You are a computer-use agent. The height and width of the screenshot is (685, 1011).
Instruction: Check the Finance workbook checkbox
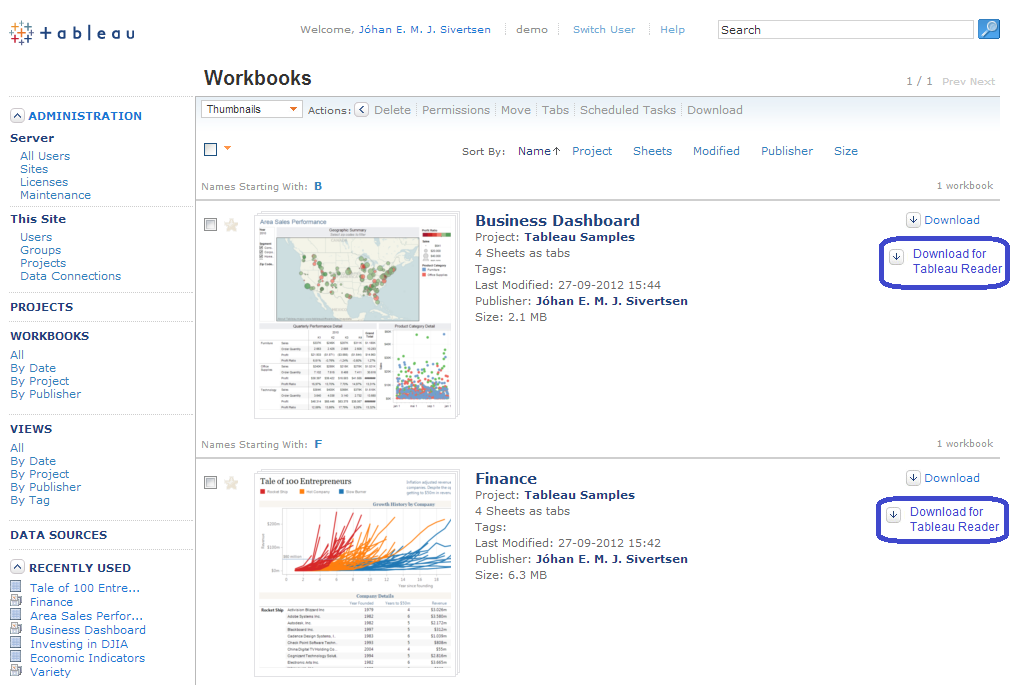pos(210,483)
